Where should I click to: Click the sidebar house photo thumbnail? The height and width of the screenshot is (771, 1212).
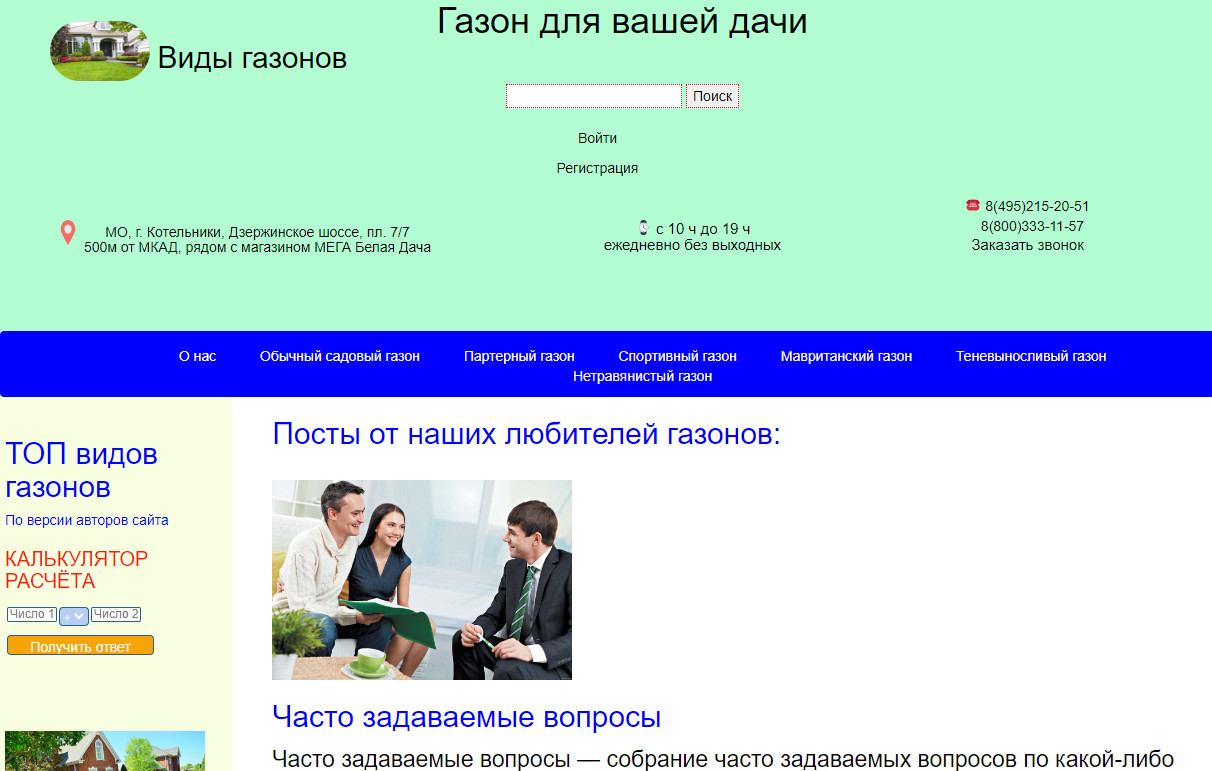point(105,751)
